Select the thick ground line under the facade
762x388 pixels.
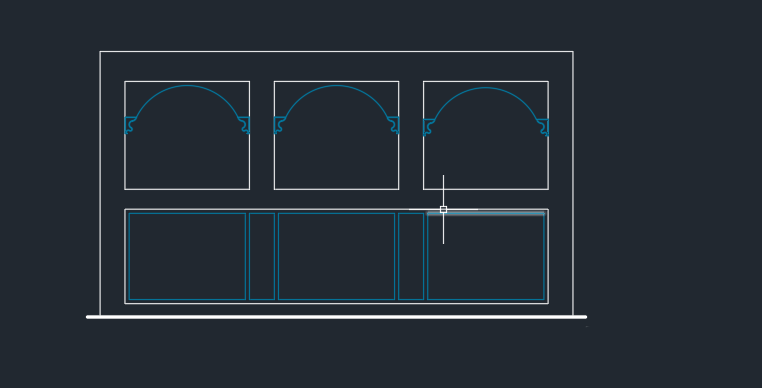[x=336, y=317]
